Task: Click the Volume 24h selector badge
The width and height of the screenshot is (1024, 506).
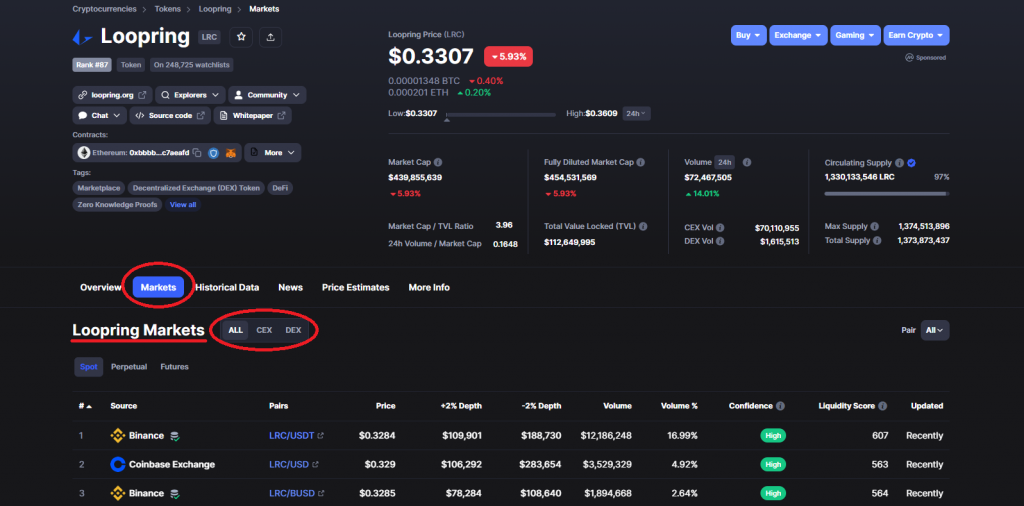Action: (x=724, y=162)
